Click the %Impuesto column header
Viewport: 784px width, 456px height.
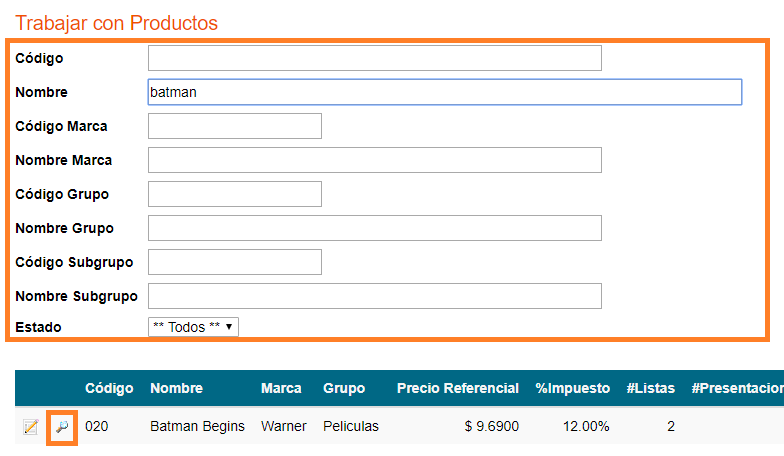pos(572,388)
